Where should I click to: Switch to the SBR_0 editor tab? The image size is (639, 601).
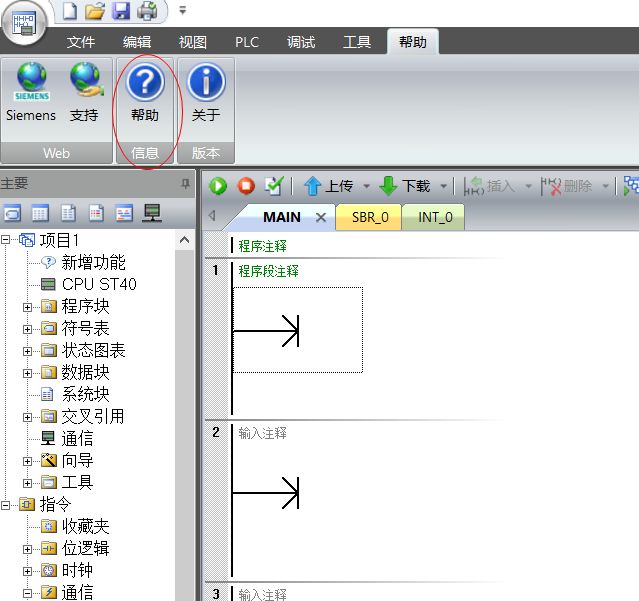[369, 217]
